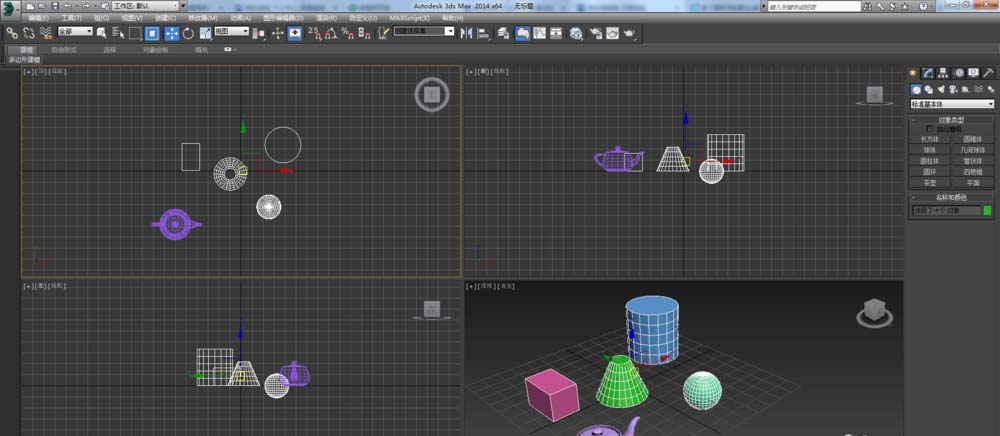Toggle the 3D Snaps button
1000x436 pixels.
(x=313, y=33)
